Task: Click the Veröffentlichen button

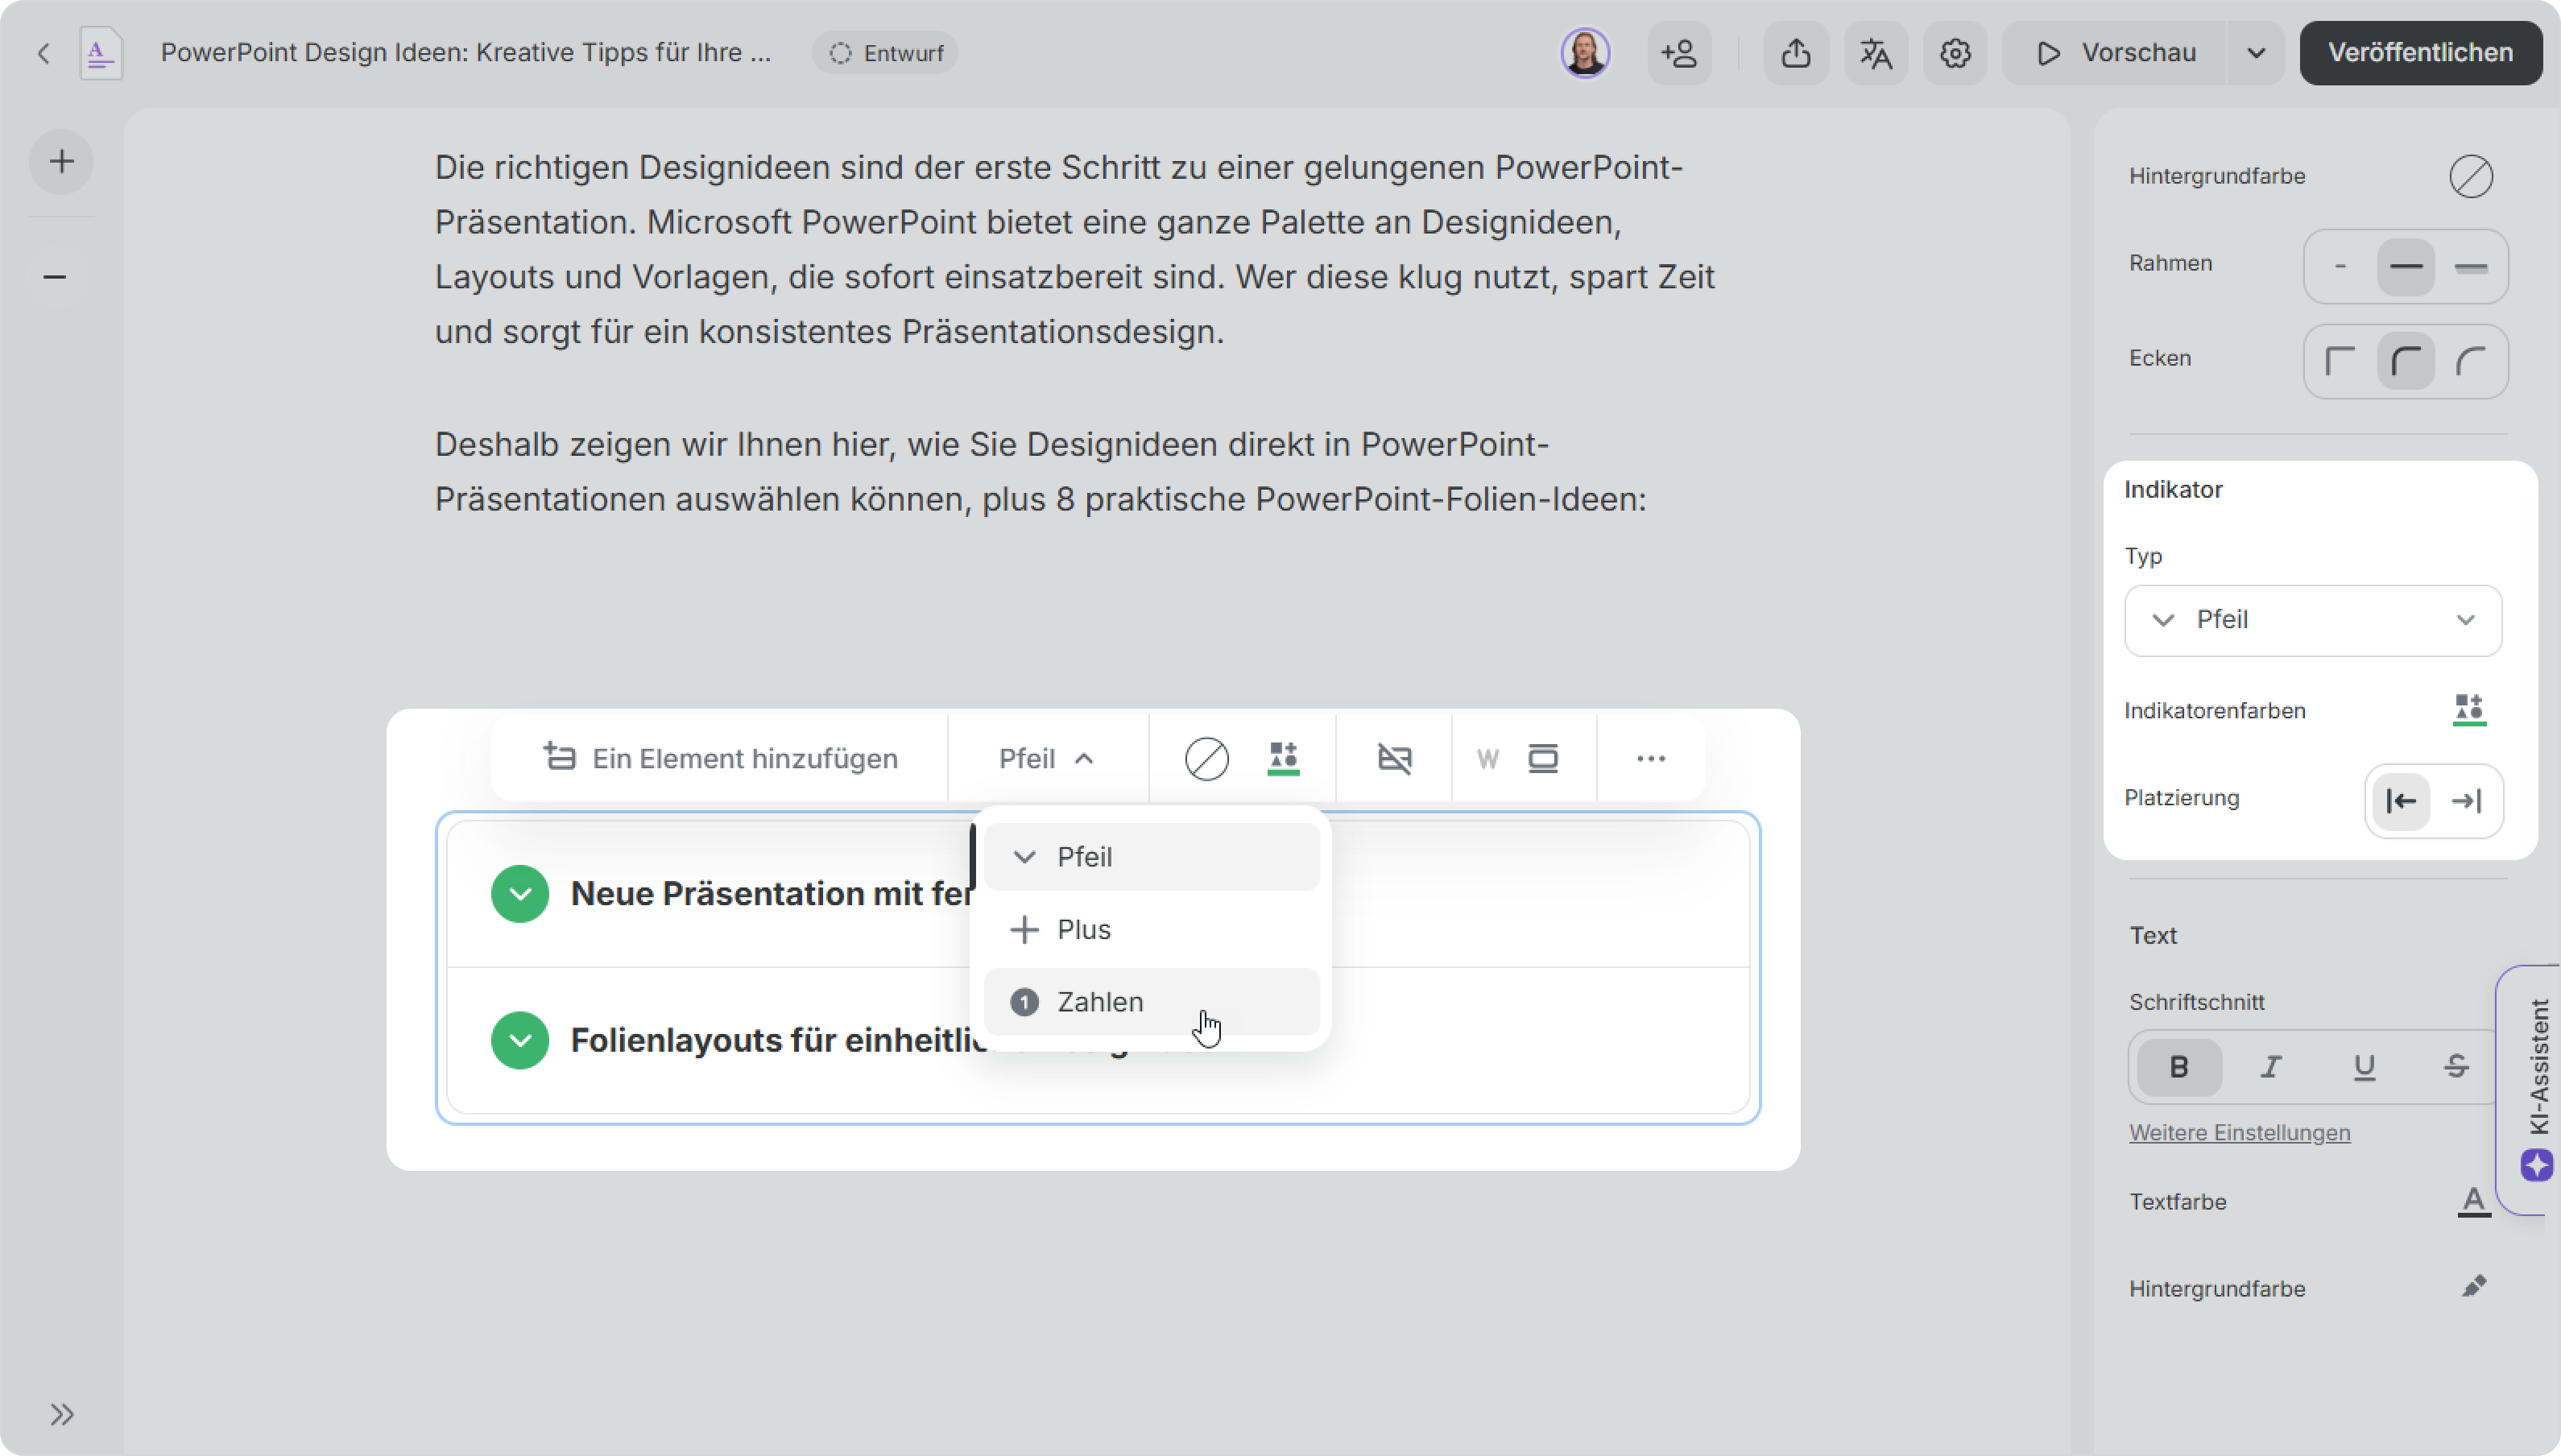Action: click(2420, 53)
